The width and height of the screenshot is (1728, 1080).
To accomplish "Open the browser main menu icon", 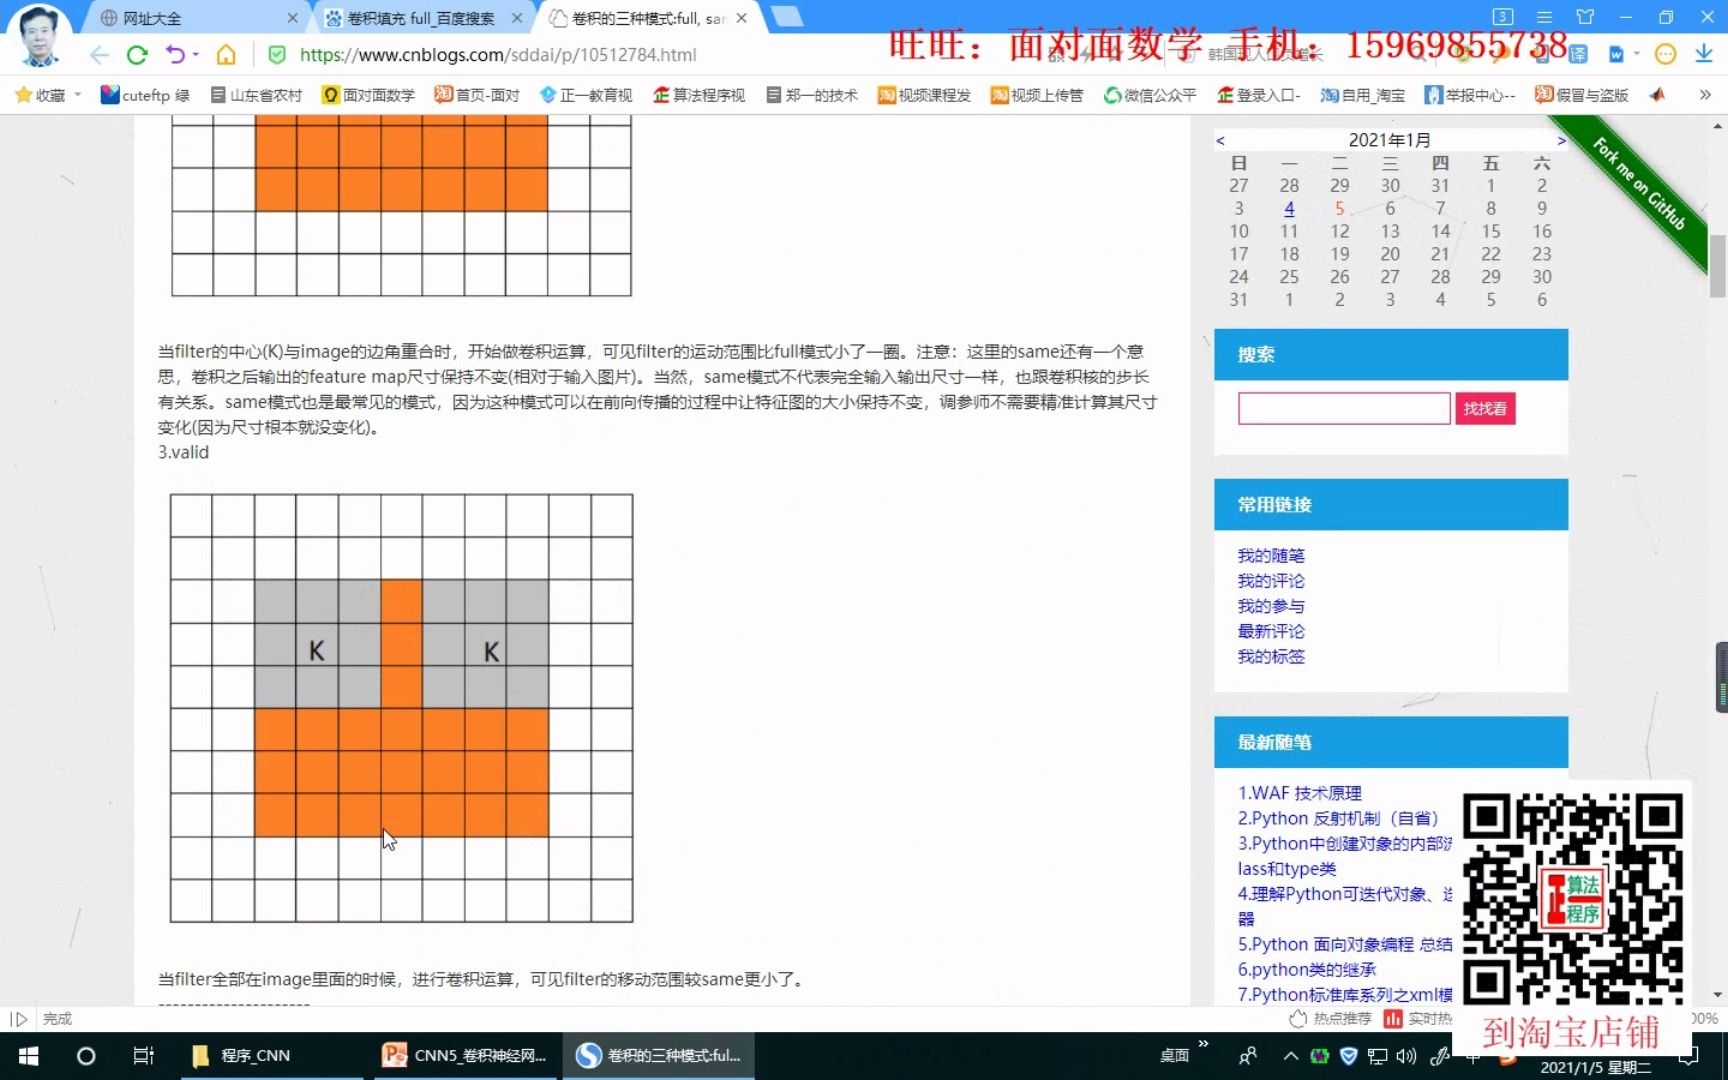I will (1544, 17).
